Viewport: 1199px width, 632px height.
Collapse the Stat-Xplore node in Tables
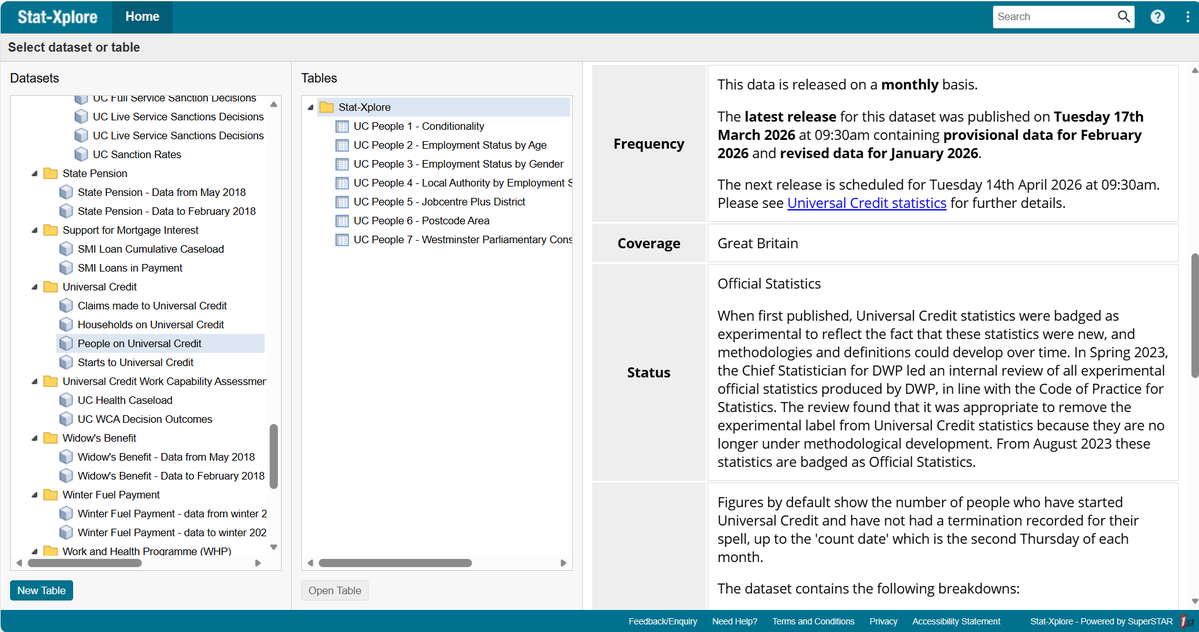(x=310, y=107)
